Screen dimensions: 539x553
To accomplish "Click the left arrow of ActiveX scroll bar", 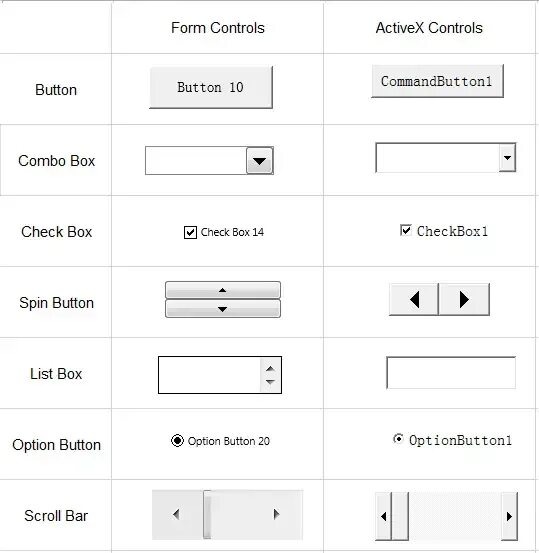I will [x=383, y=516].
